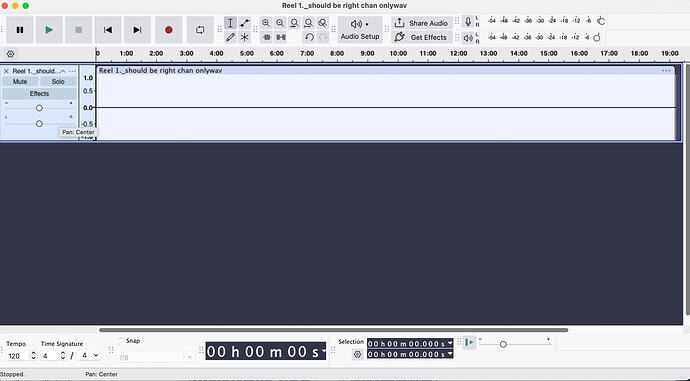Zoom out with the magnifier minus icon
Viewport: 690px width, 381px height.
[x=280, y=23]
